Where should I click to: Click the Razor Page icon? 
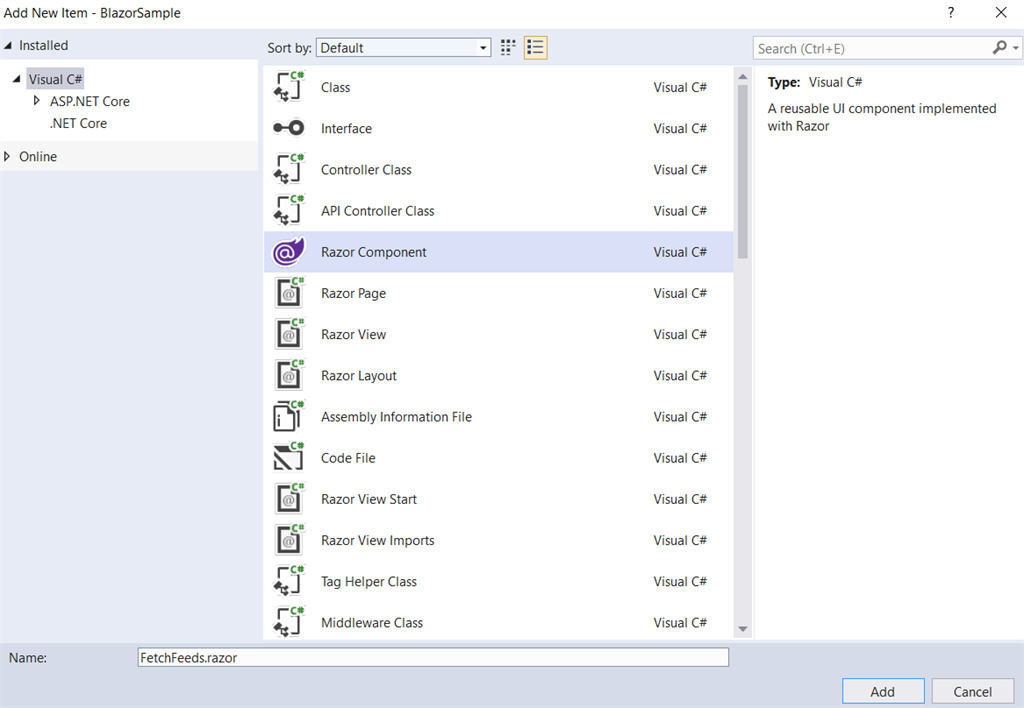(x=289, y=293)
